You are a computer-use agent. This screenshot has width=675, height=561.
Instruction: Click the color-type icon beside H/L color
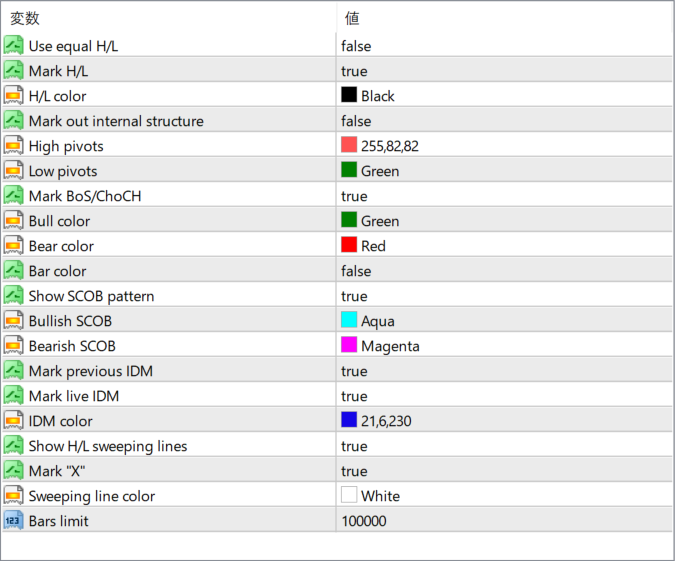13,96
